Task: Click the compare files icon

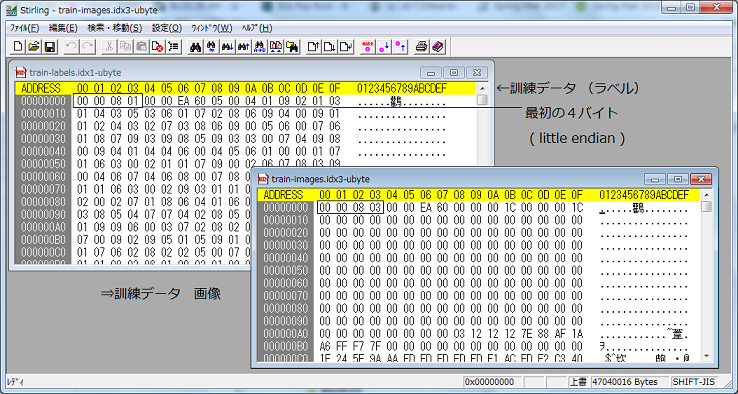Action: click(x=275, y=47)
